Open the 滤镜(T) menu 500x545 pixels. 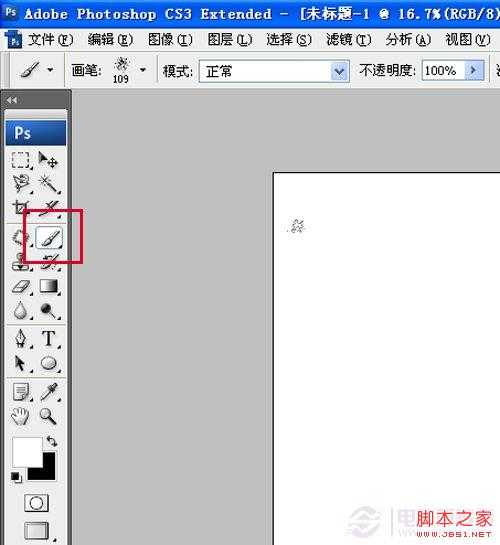pyautogui.click(x=349, y=40)
